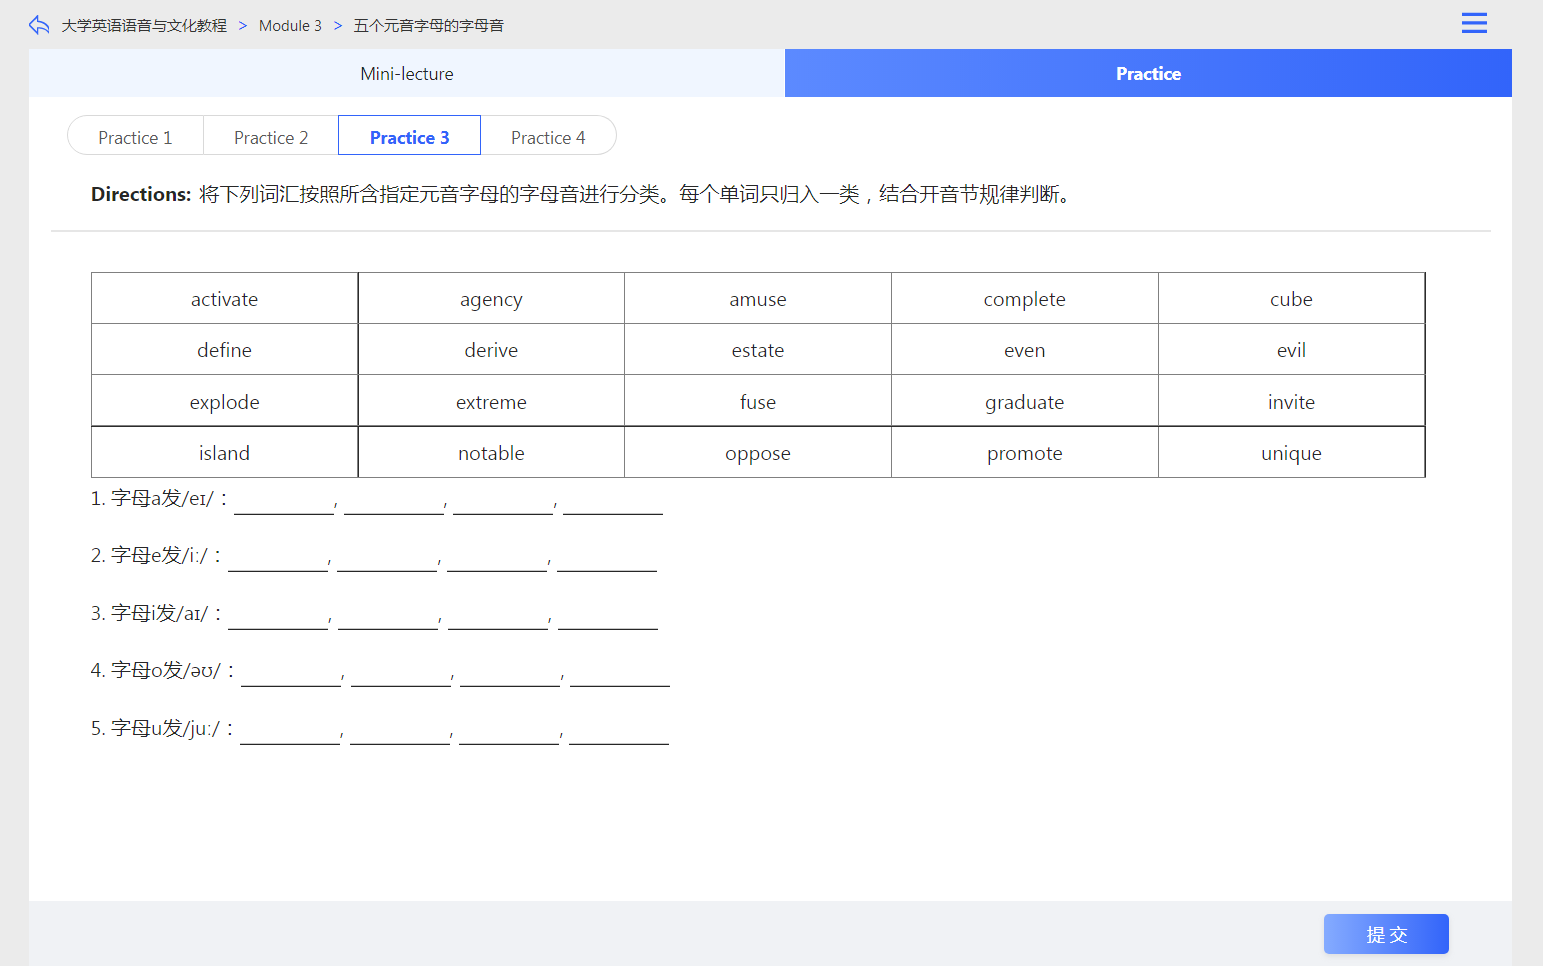Viewport: 1543px width, 966px height.
Task: Pick the word 'island' from the table
Action: point(224,453)
